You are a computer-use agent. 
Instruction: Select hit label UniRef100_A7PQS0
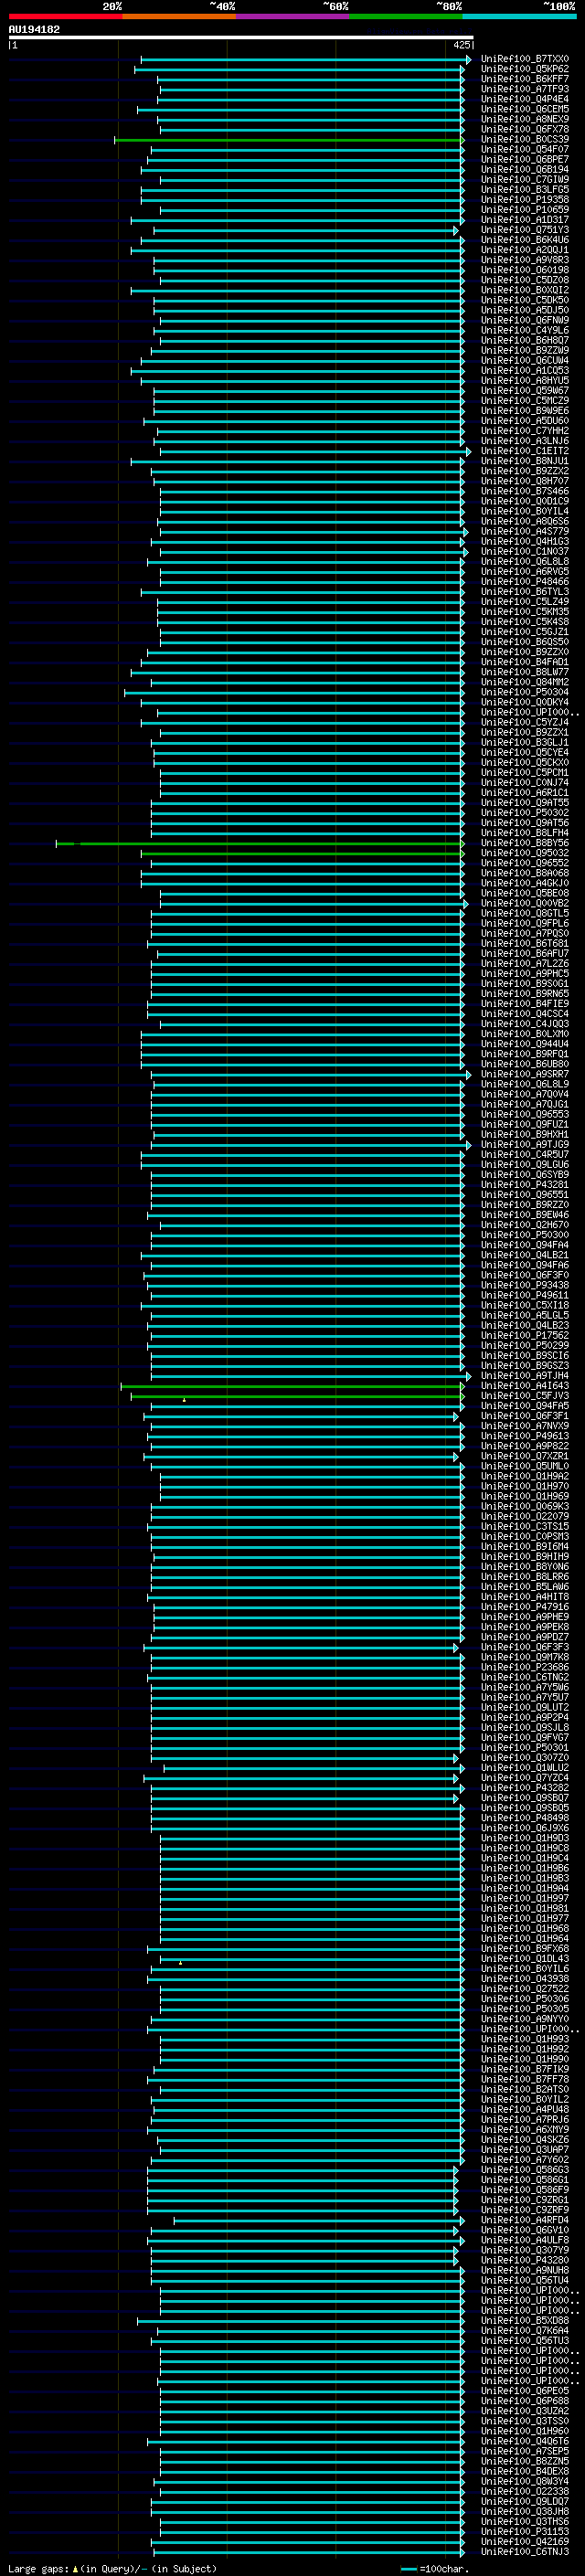(524, 933)
